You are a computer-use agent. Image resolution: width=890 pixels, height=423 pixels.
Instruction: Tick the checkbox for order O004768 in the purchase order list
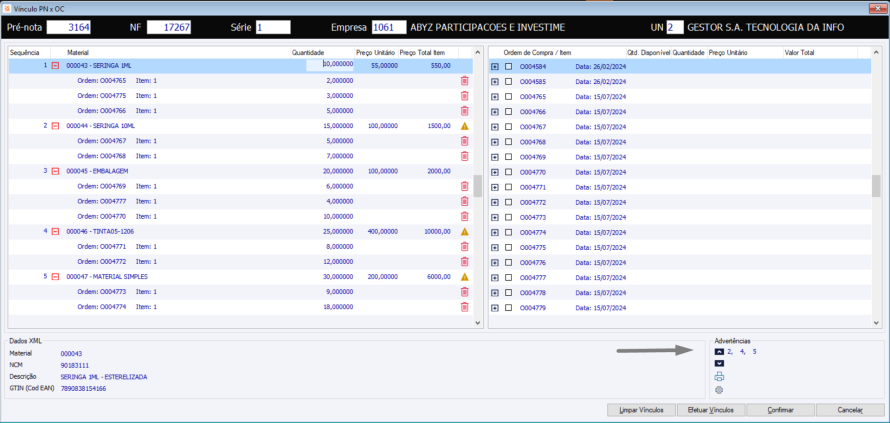point(509,142)
